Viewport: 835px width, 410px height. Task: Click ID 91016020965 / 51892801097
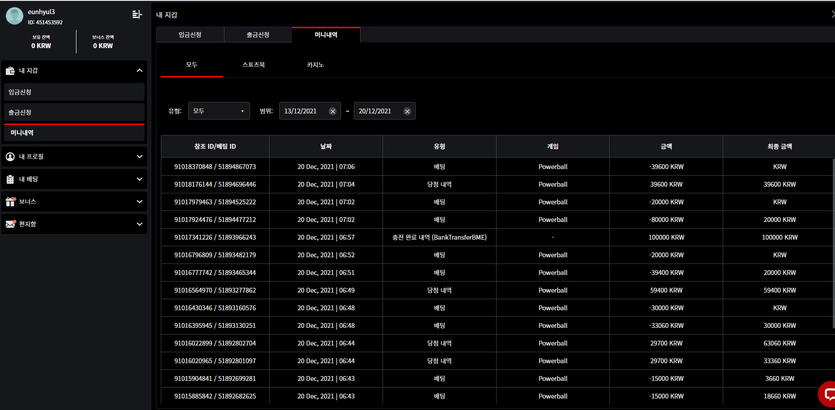point(215,361)
